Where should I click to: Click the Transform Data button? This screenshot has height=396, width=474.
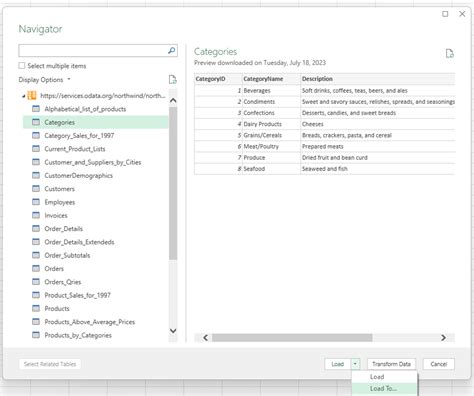point(391,364)
